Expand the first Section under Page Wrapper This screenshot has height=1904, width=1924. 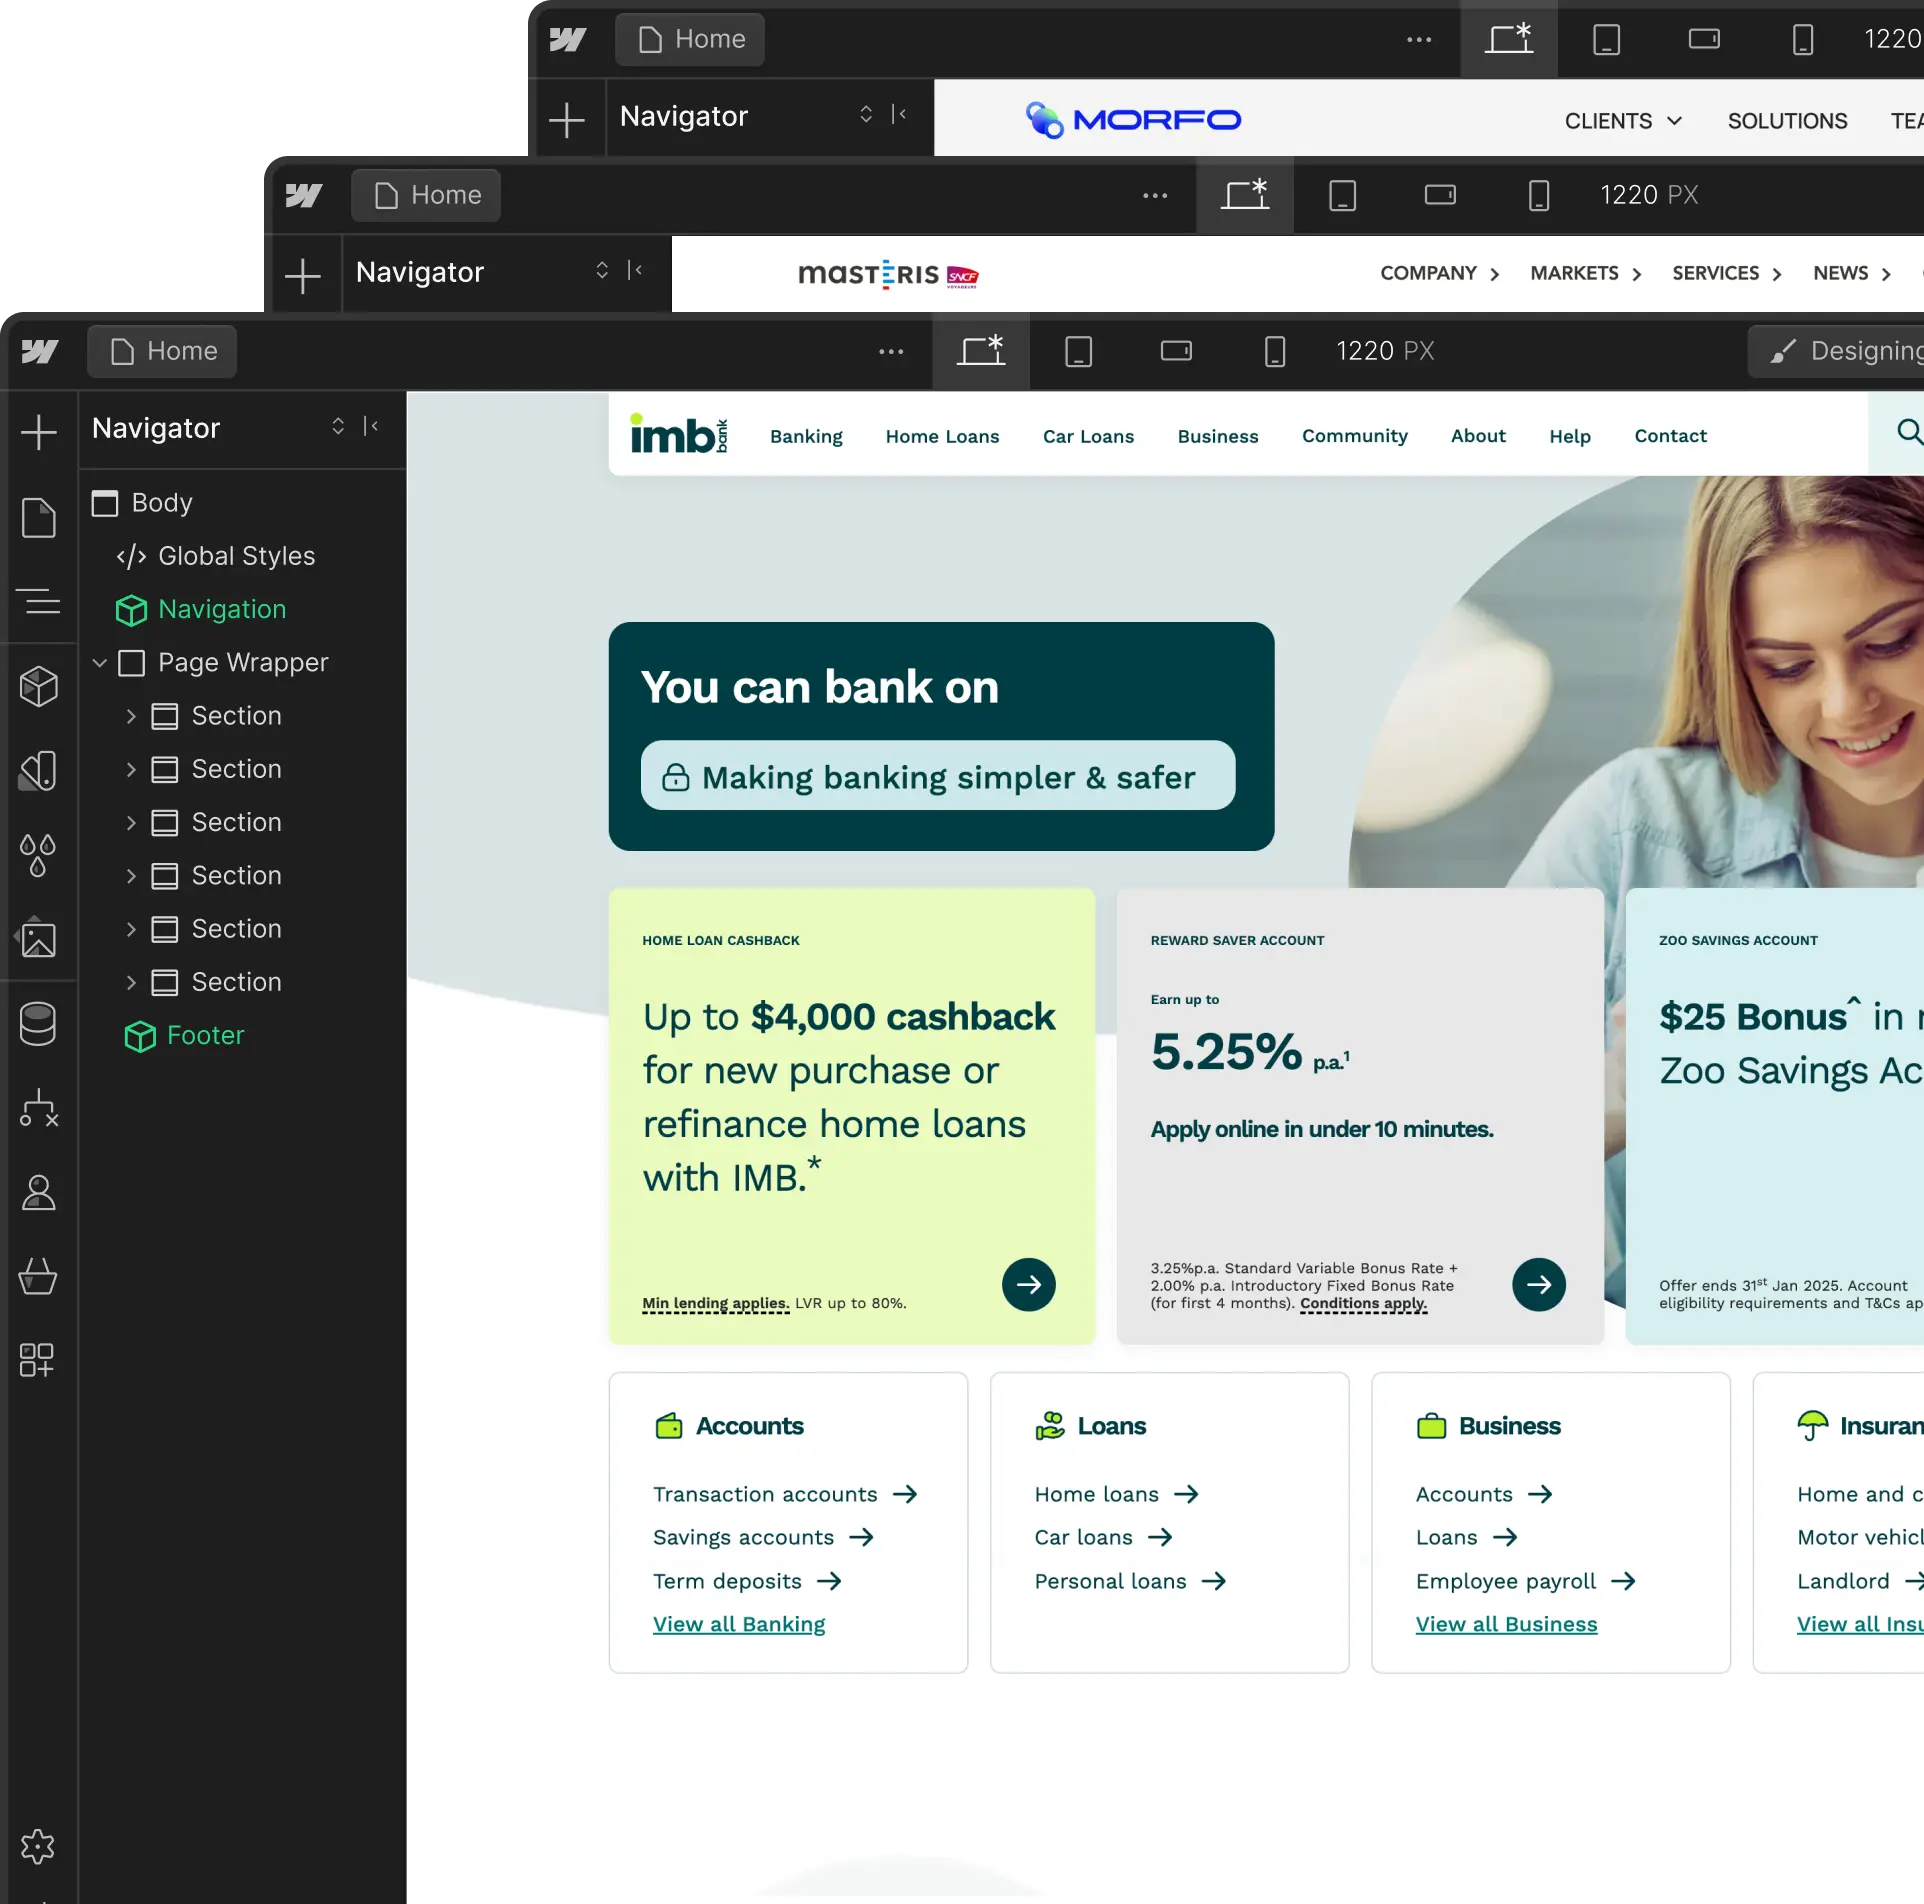click(x=131, y=716)
